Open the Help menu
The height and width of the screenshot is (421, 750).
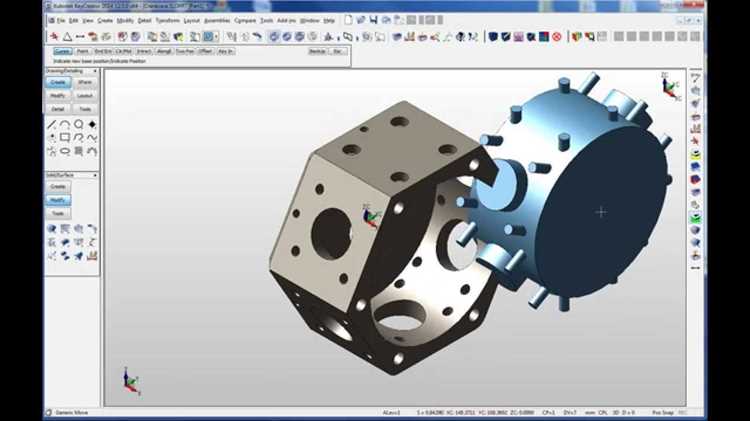[329, 21]
